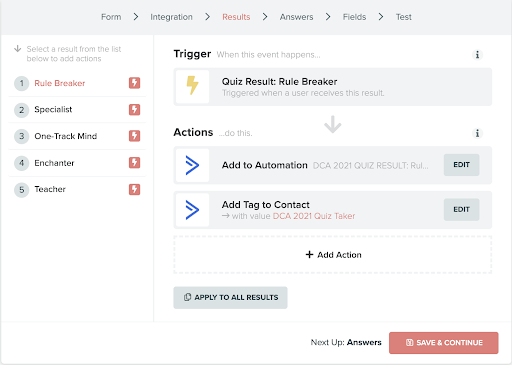
Task: Click the yellow lightning trigger icon
Action: [192, 86]
